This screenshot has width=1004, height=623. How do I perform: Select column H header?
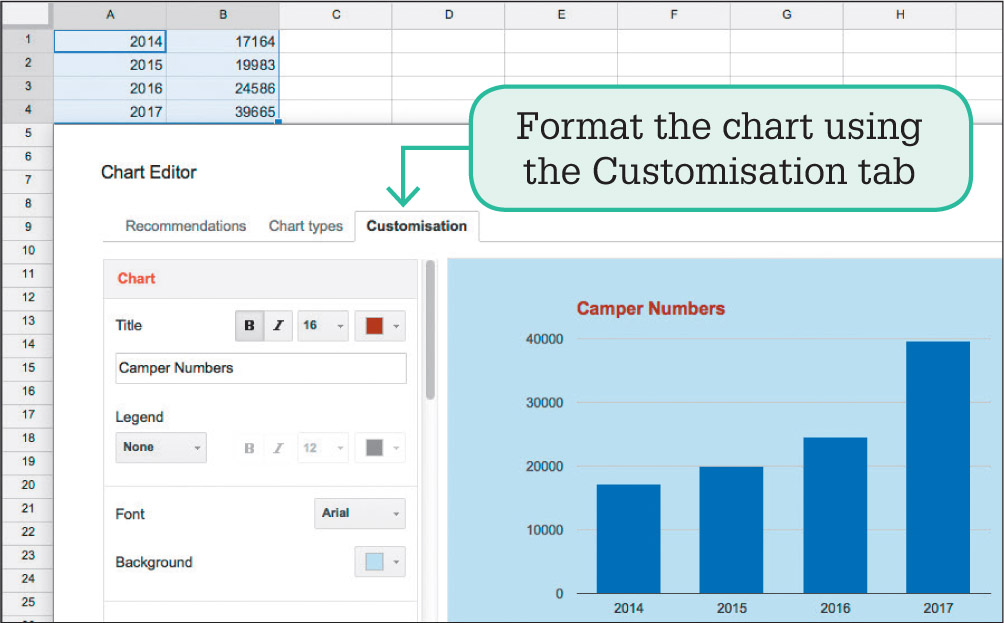point(900,15)
